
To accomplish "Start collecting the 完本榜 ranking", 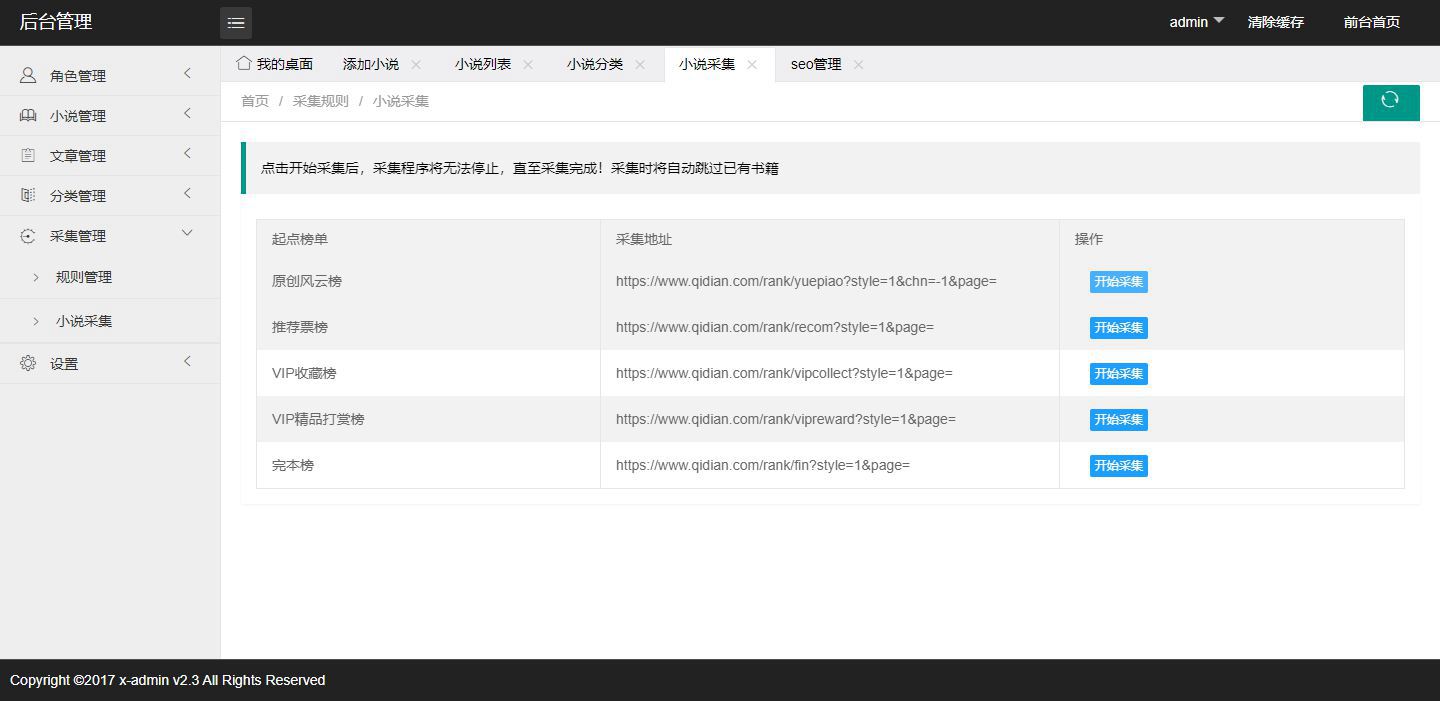I will click(x=1118, y=465).
